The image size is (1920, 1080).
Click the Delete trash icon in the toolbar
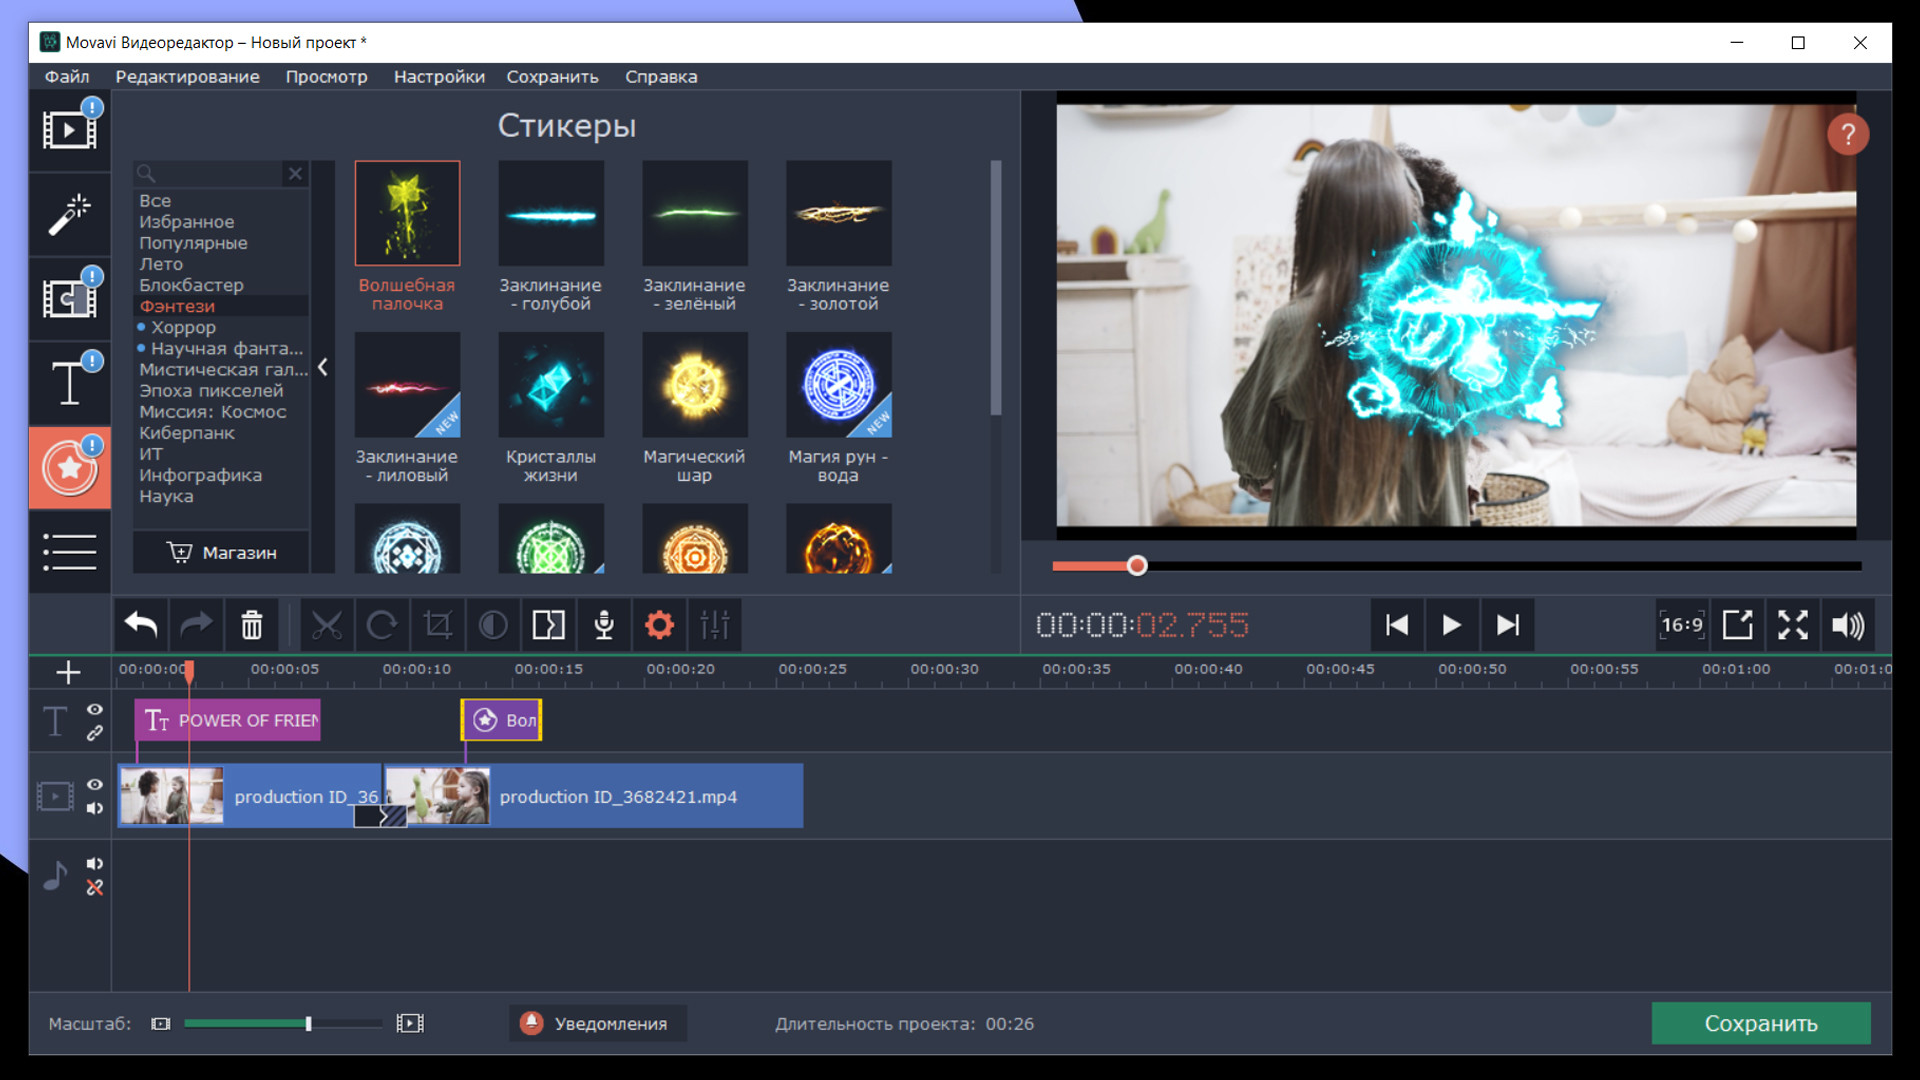(x=252, y=626)
